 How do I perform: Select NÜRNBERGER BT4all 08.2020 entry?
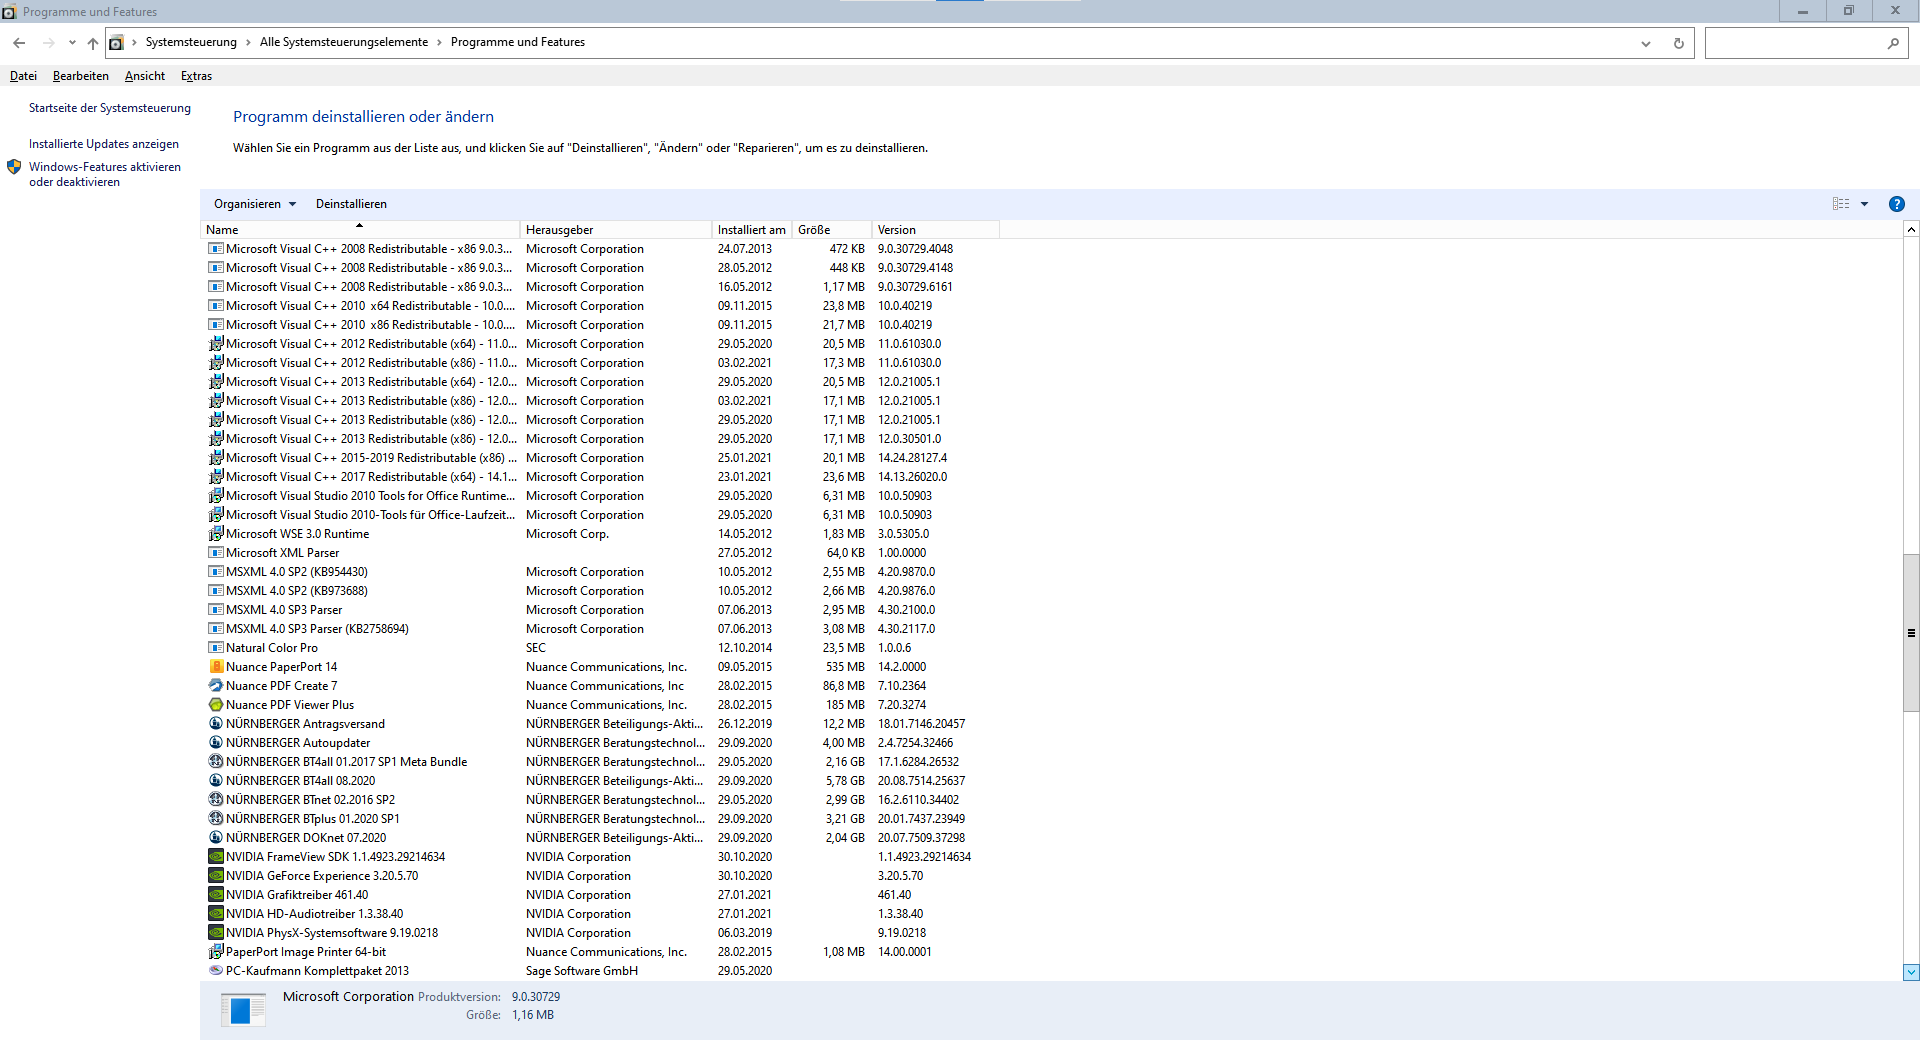click(602, 781)
